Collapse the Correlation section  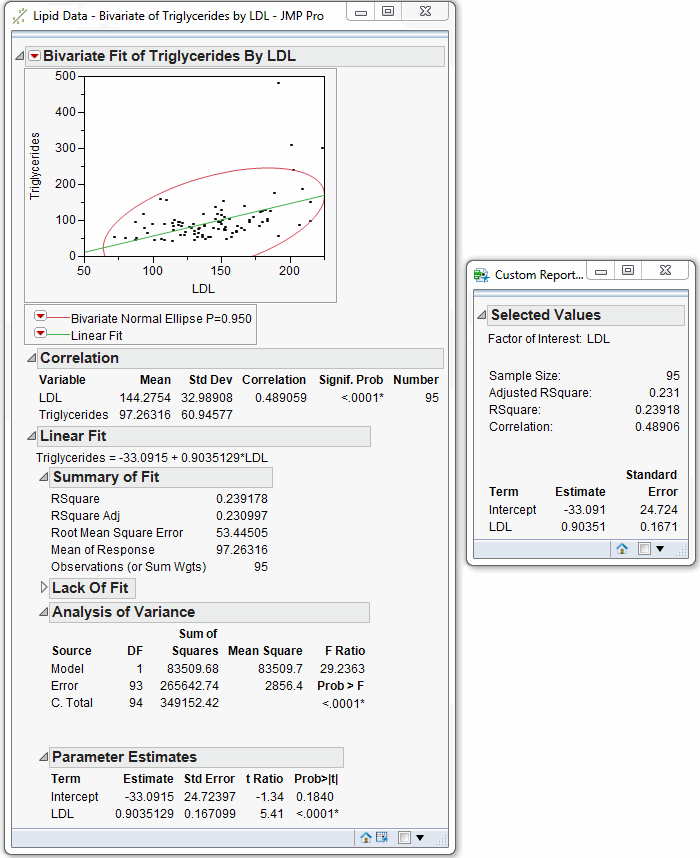(x=30, y=358)
